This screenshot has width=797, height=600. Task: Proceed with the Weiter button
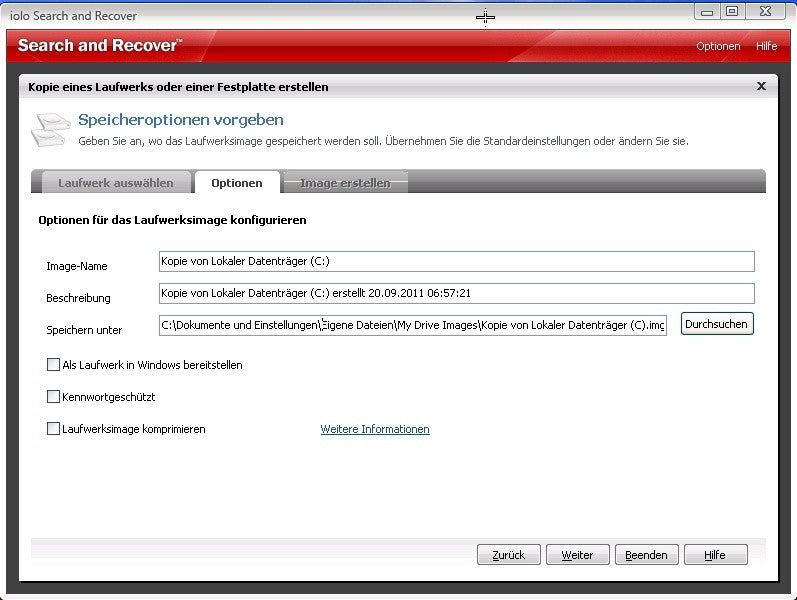[577, 555]
